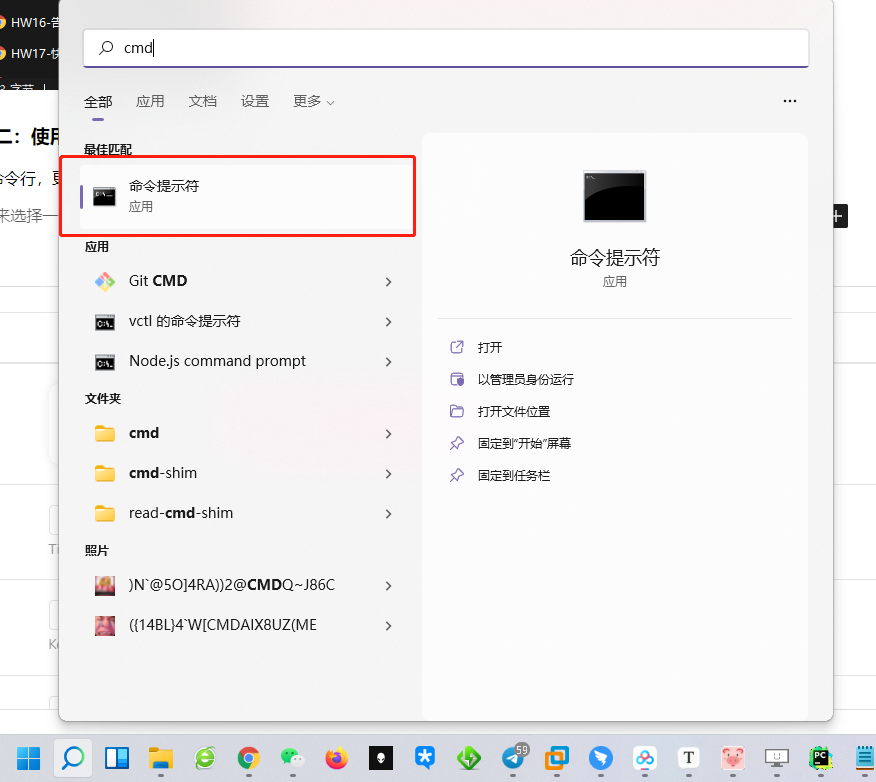Open Telegram with 59 badge in taskbar

(x=514, y=757)
